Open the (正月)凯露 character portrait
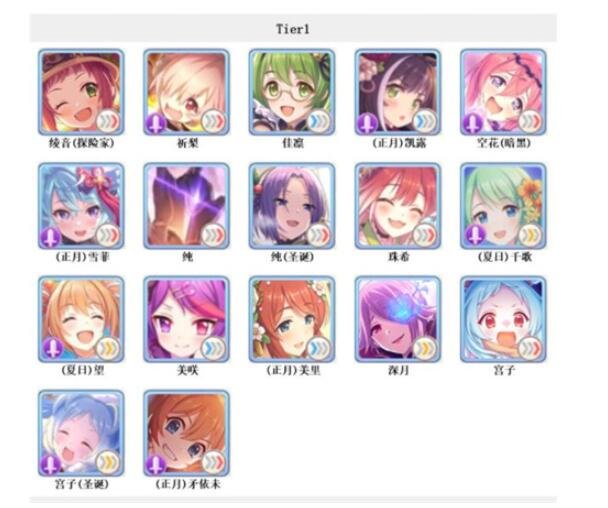Screen dimensions: 608x508 [x=398, y=92]
